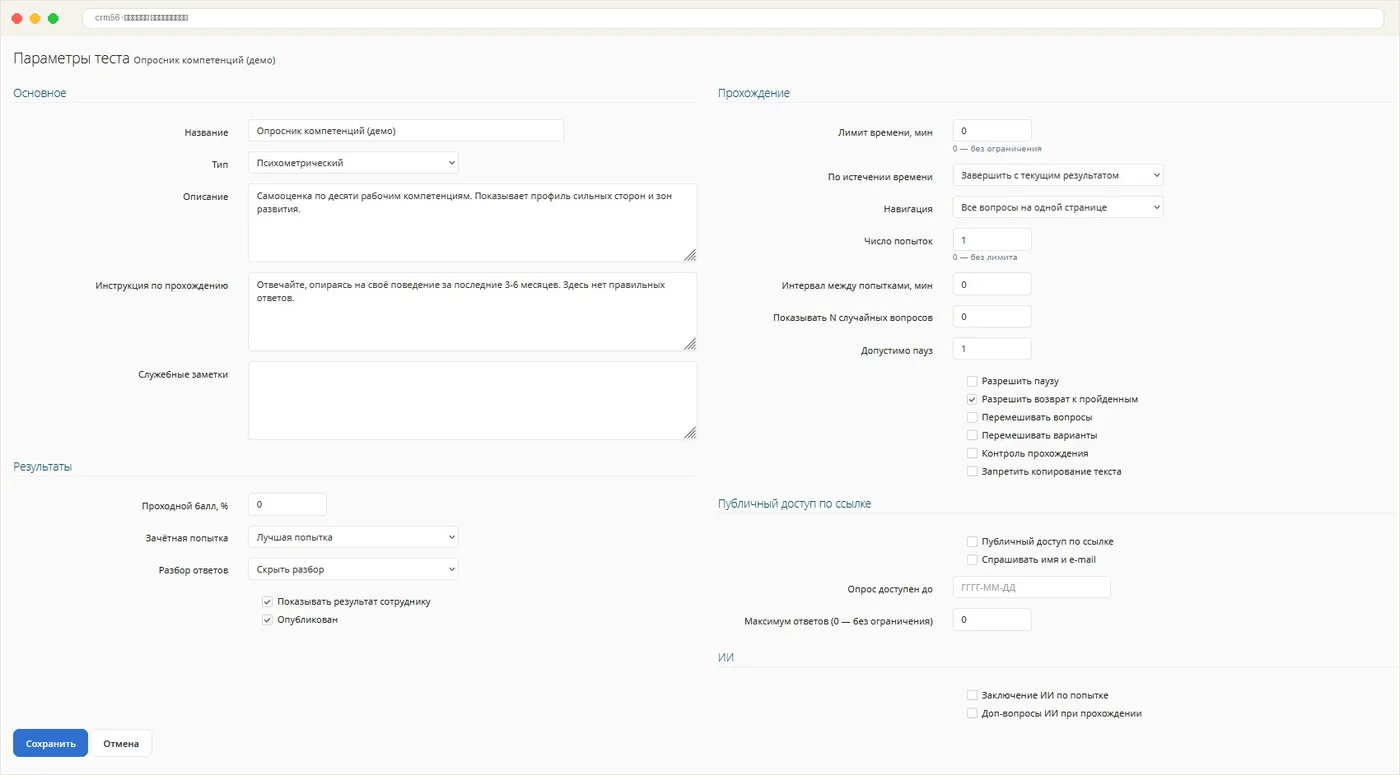Untick the "Опубликован" checkbox

[267, 620]
